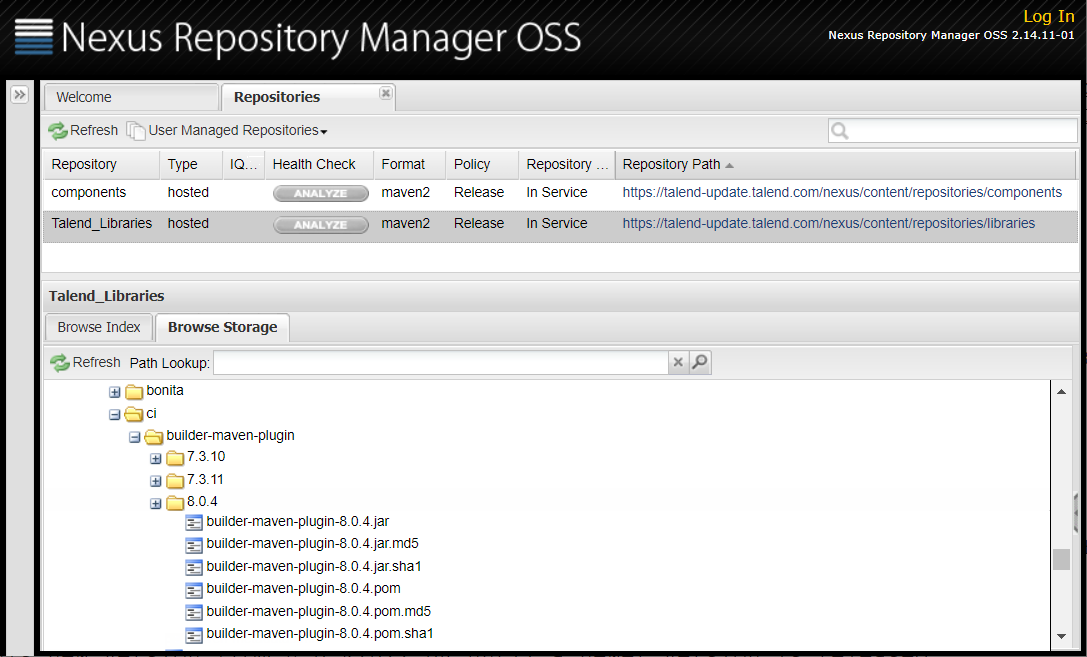Click the top toolbar Refresh icon
Image resolution: width=1087 pixels, height=657 pixels.
coord(58,131)
